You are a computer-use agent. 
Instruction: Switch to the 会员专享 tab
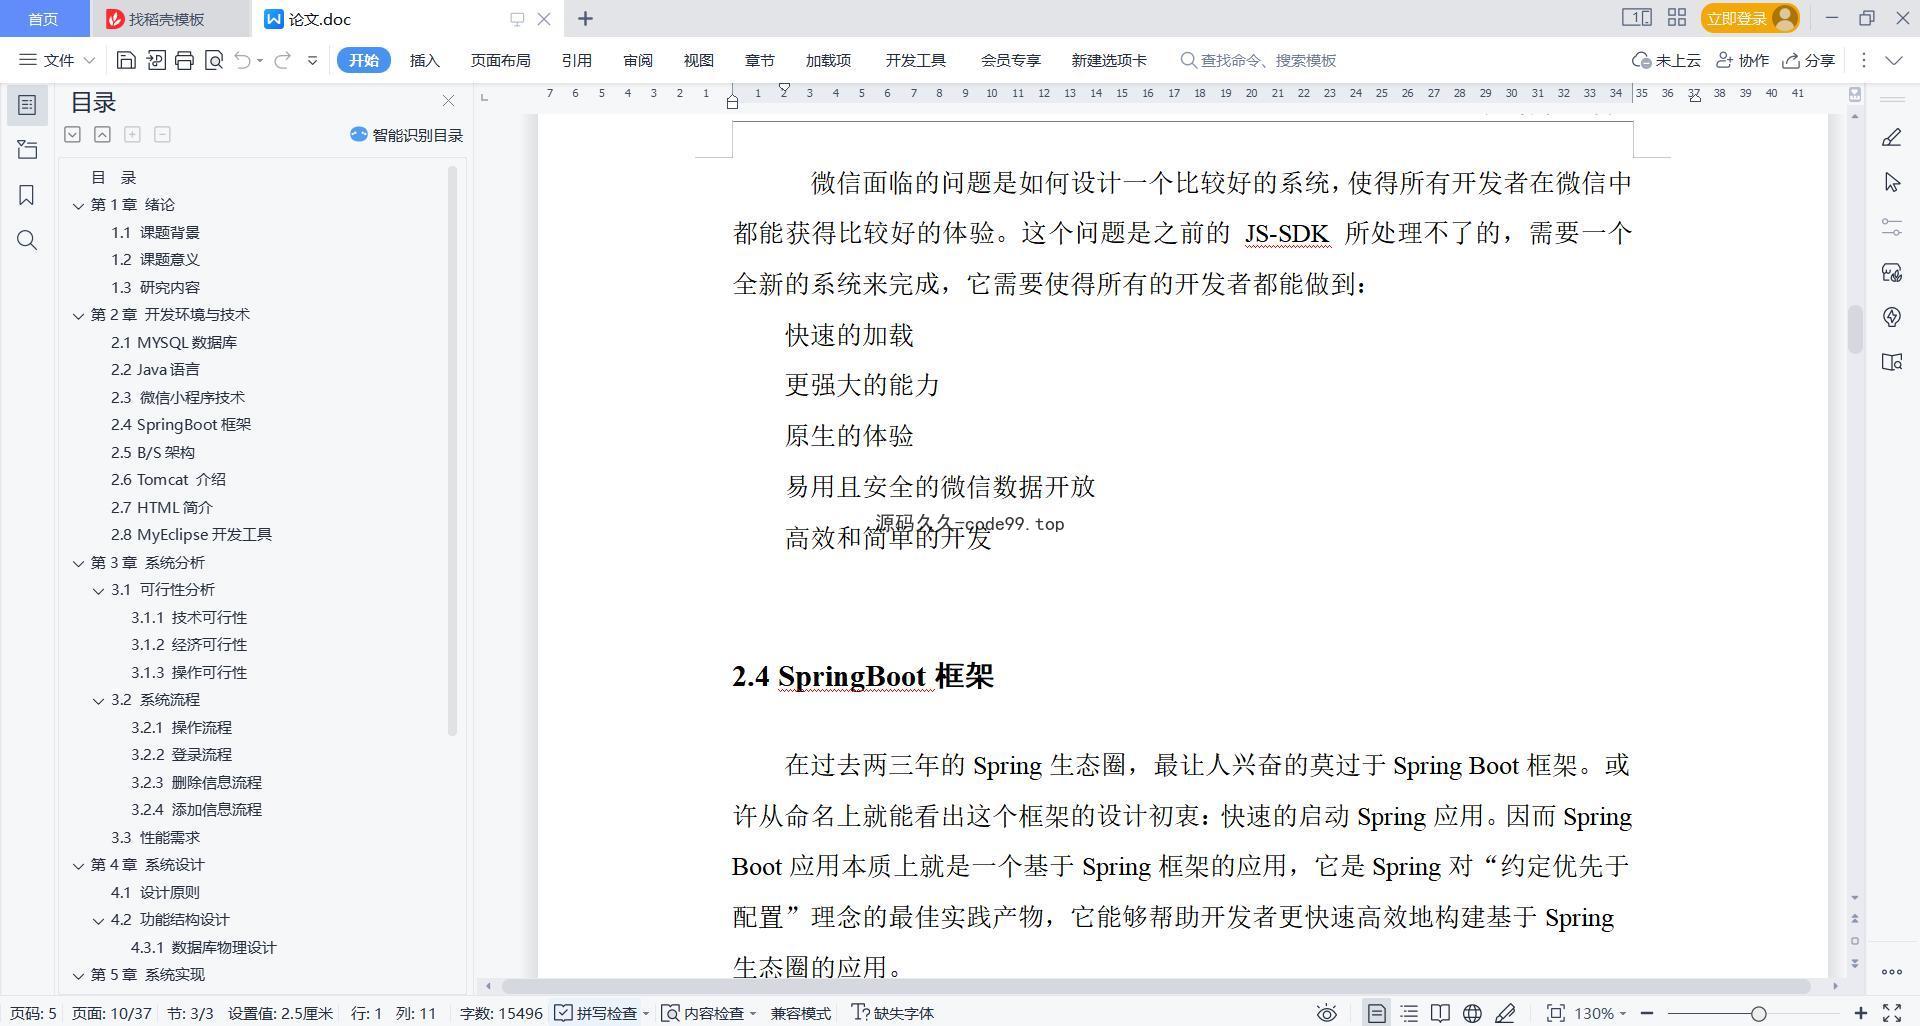coord(1010,60)
